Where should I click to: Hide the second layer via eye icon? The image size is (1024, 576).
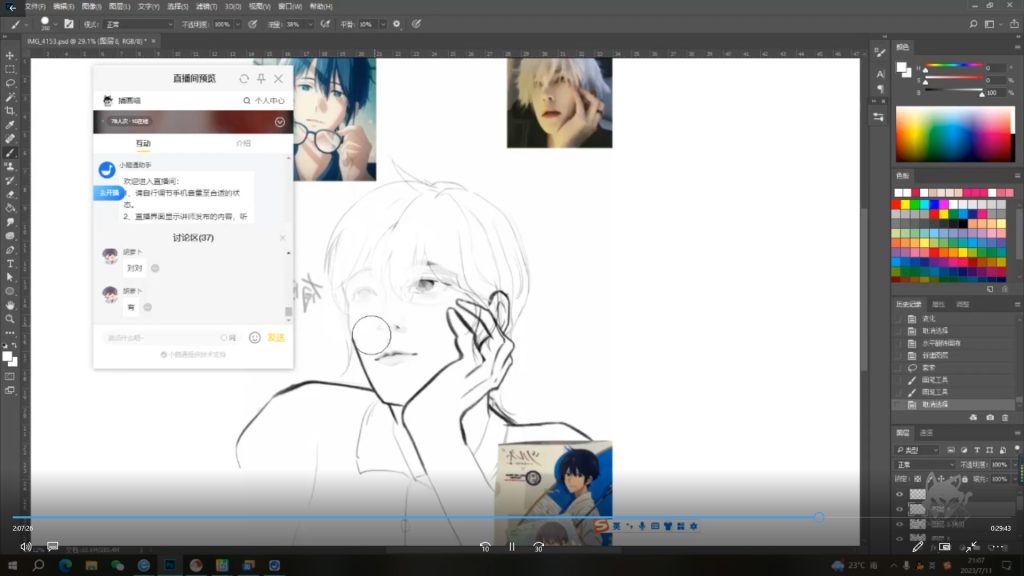click(899, 509)
